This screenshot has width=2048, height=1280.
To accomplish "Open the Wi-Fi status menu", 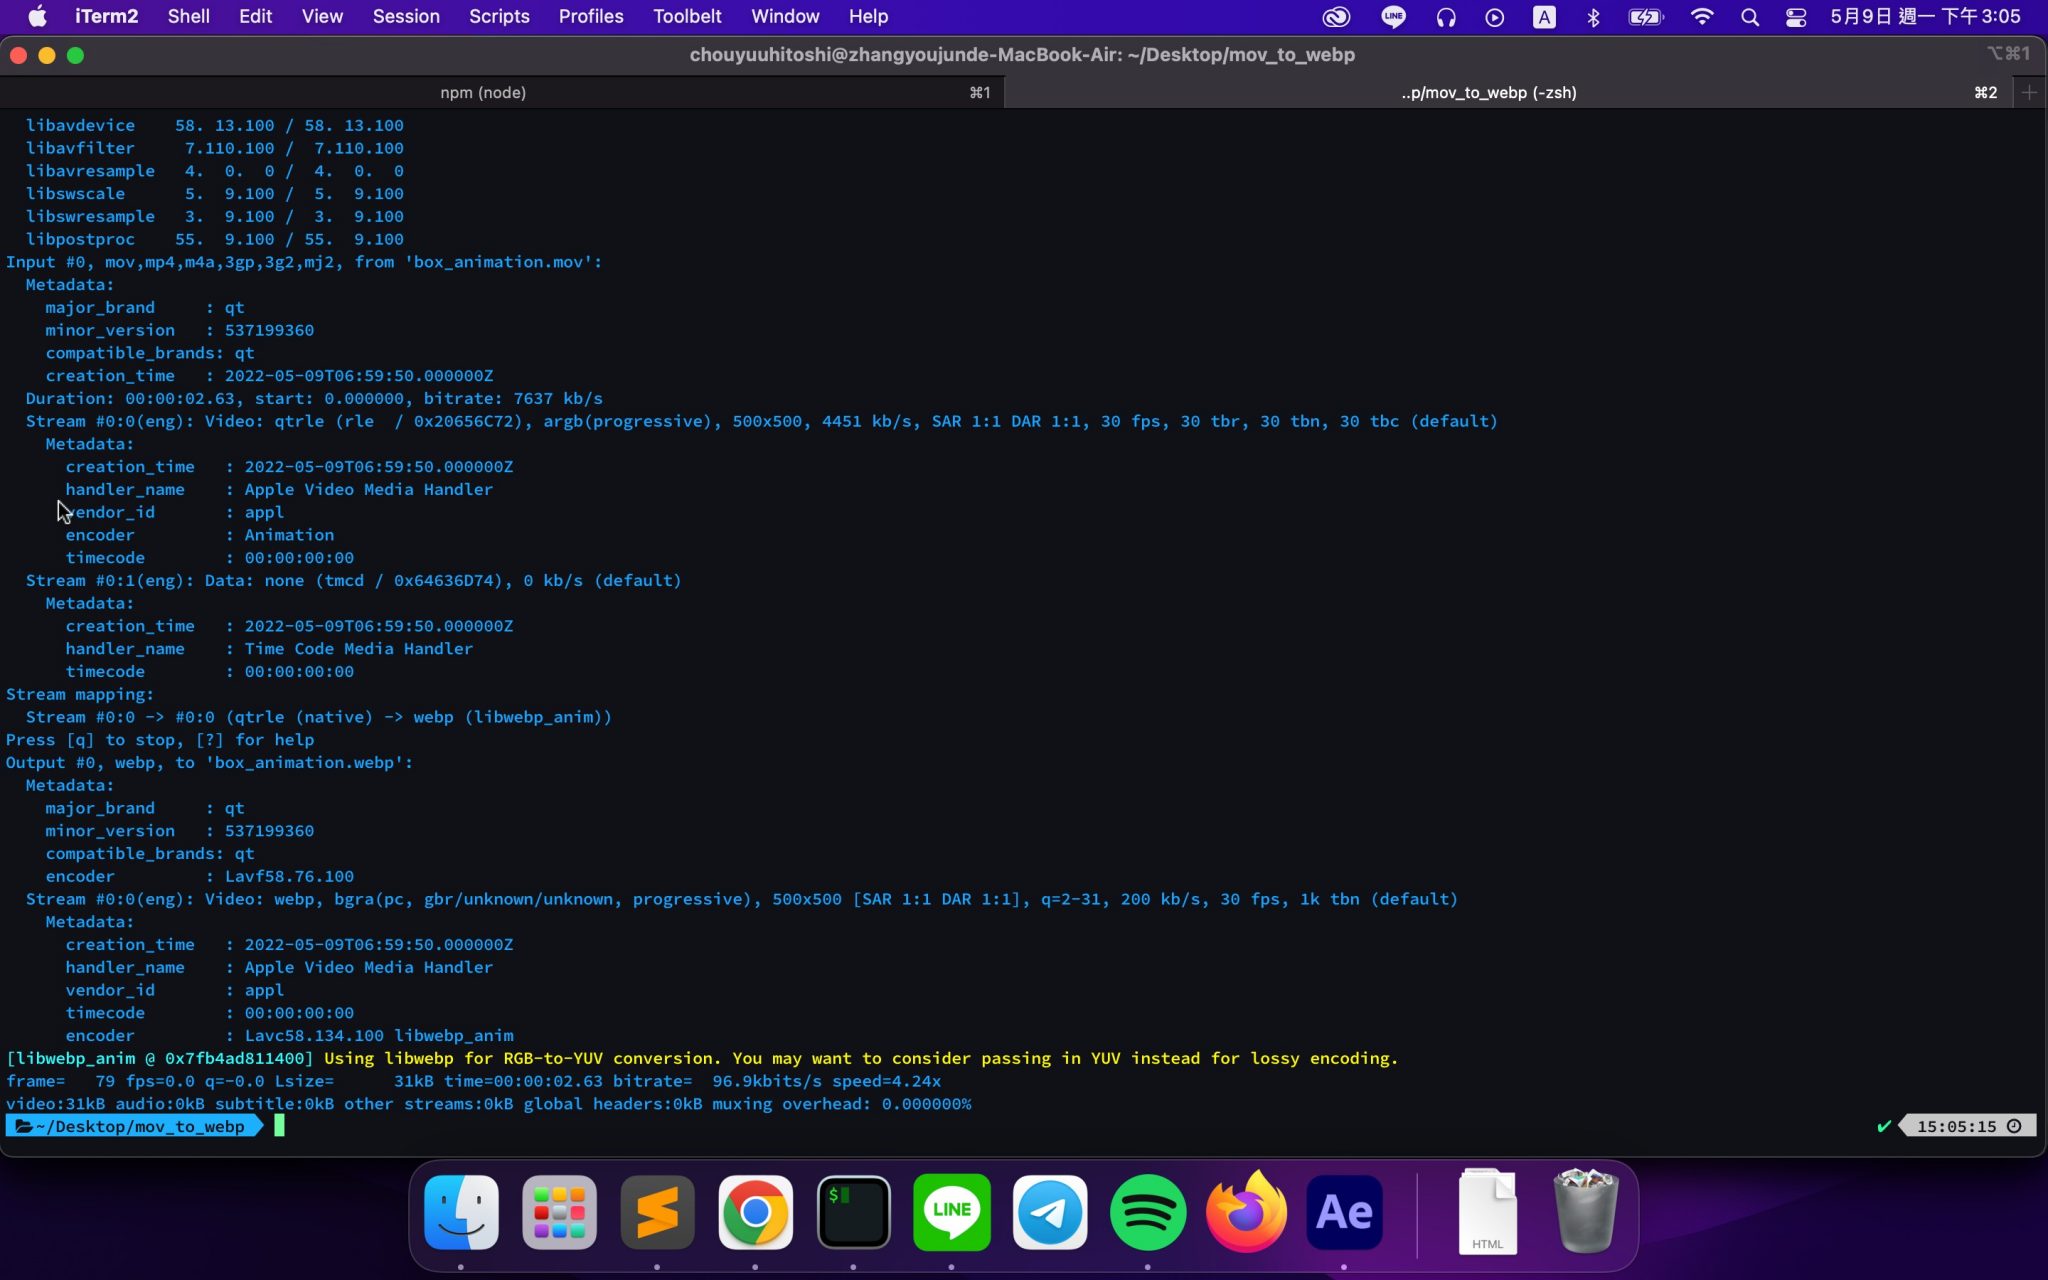I will 1701,17.
